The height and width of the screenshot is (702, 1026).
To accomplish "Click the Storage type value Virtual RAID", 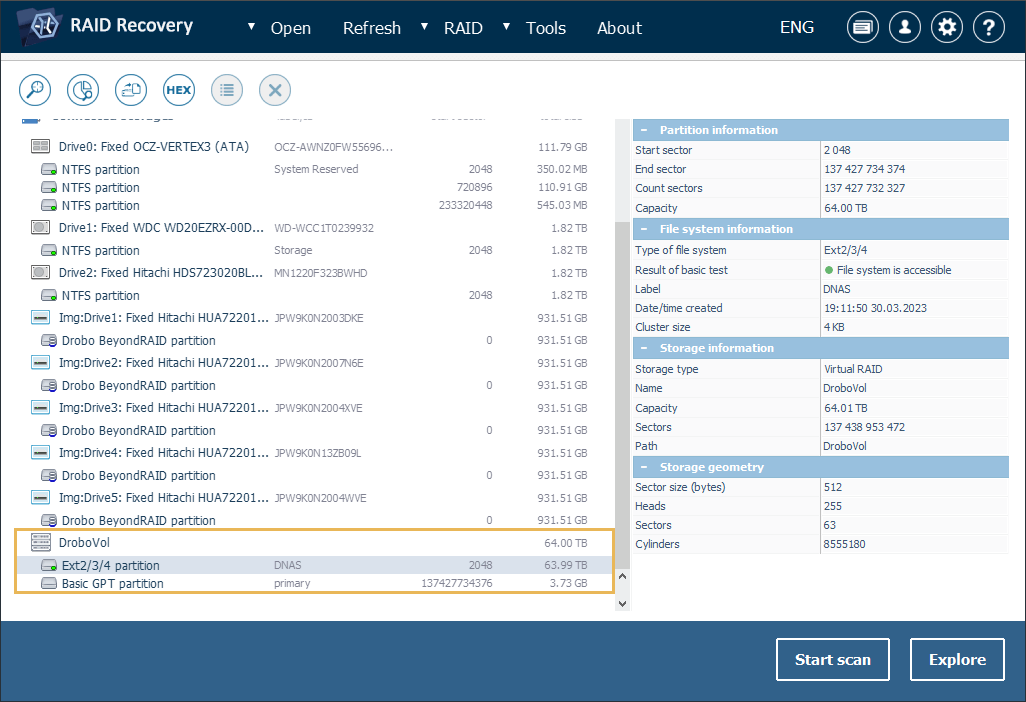I will tap(853, 369).
